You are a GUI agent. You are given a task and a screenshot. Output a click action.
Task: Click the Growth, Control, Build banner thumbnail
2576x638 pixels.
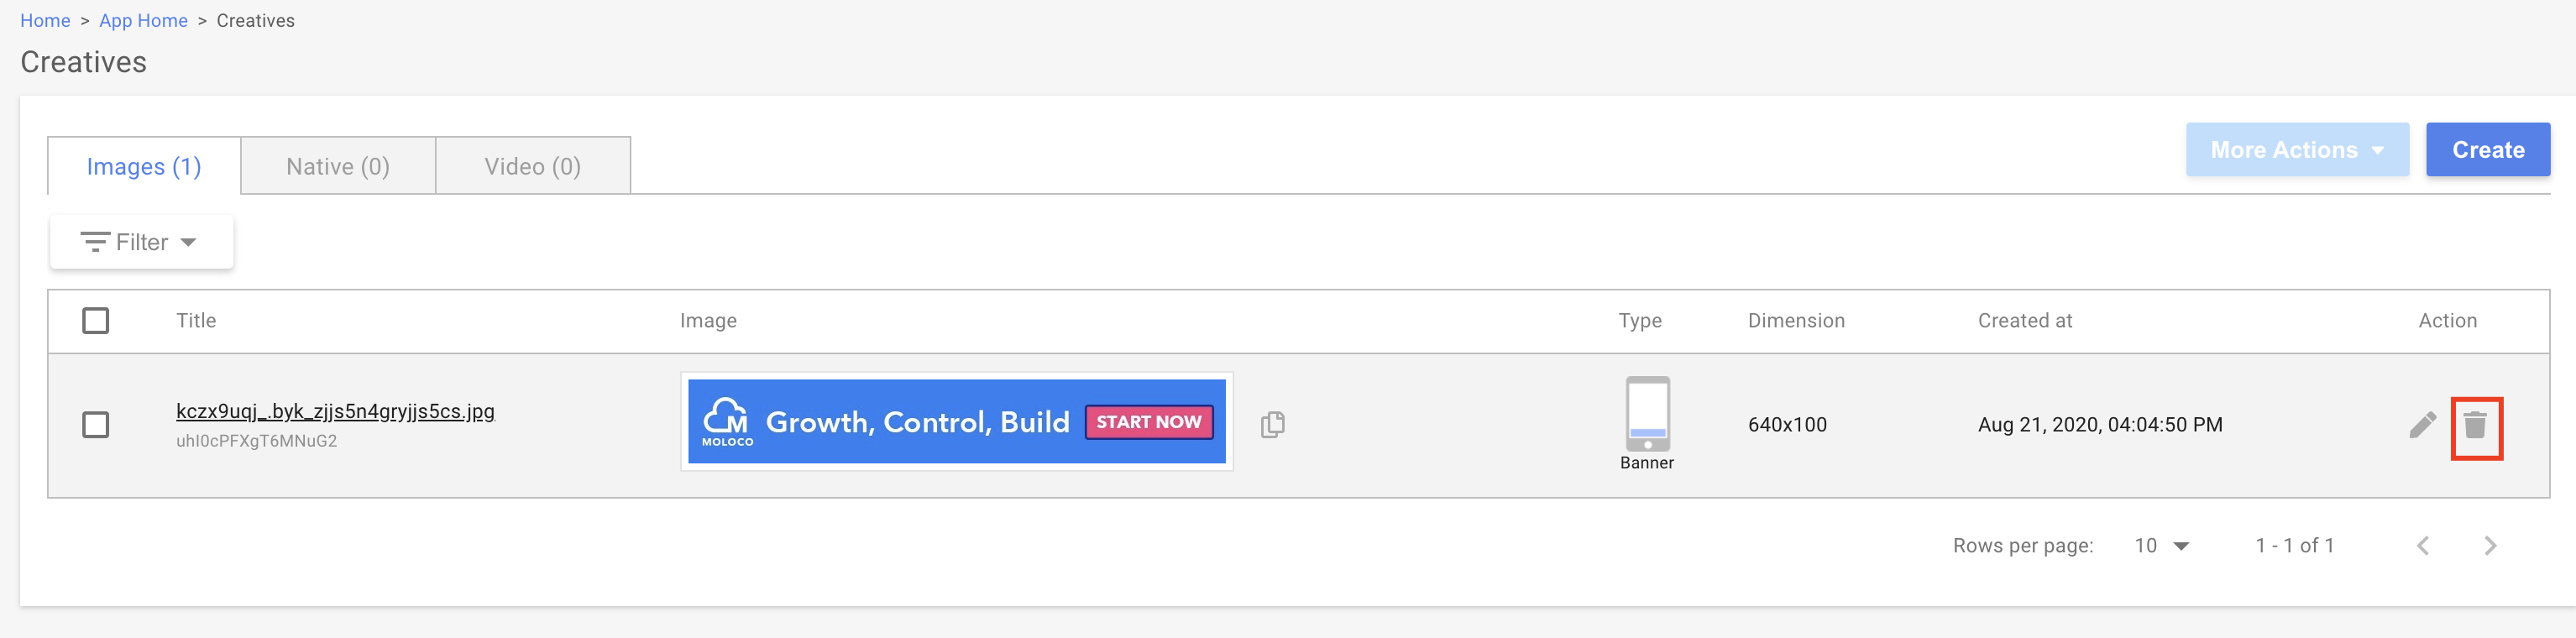pos(956,422)
